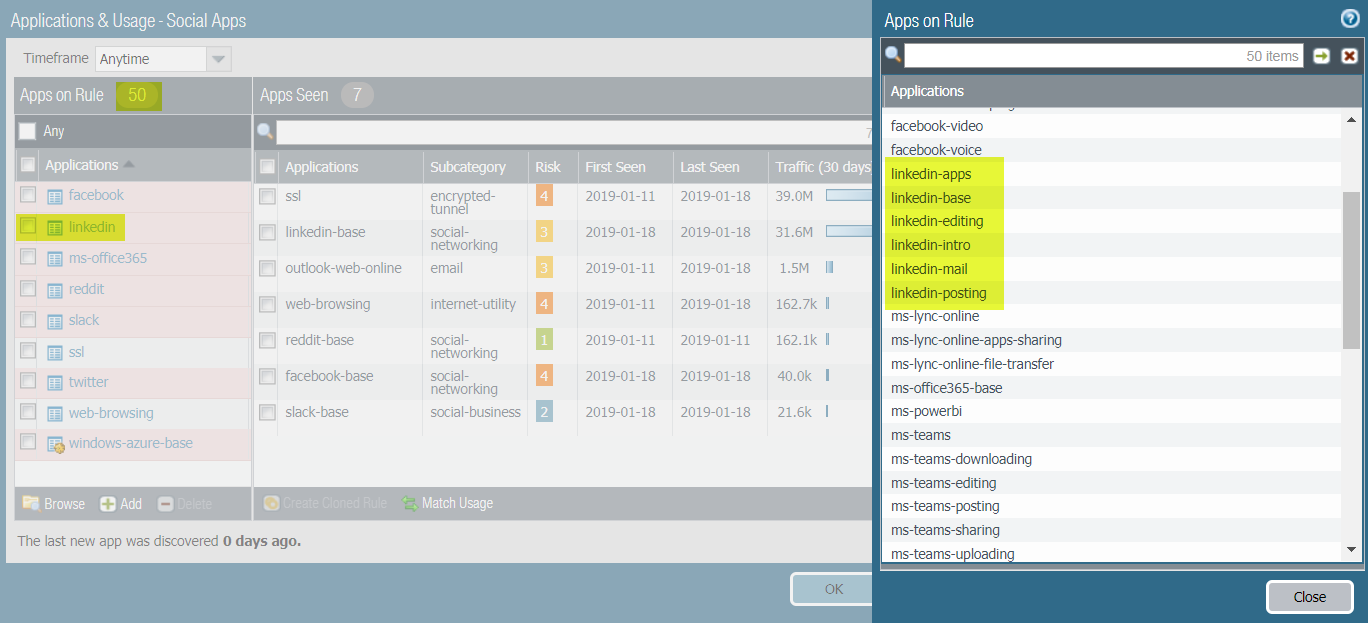Clear the search with red X icon
Viewport: 1368px width, 623px height.
[x=1349, y=56]
